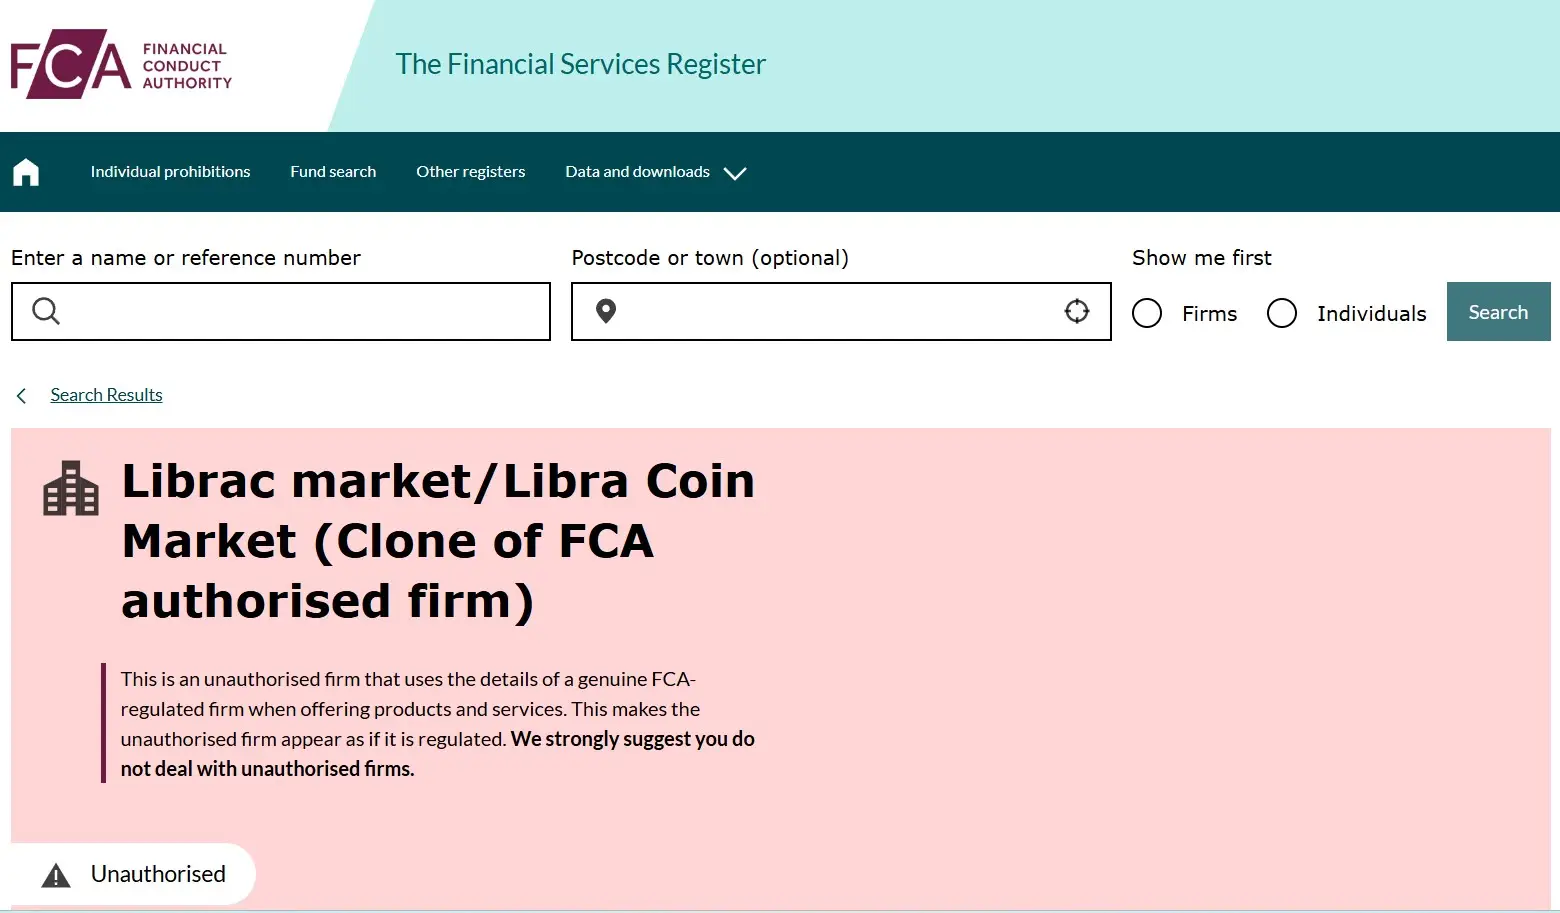1560x913 pixels.
Task: Click the magnifying glass search icon
Action: click(x=46, y=311)
